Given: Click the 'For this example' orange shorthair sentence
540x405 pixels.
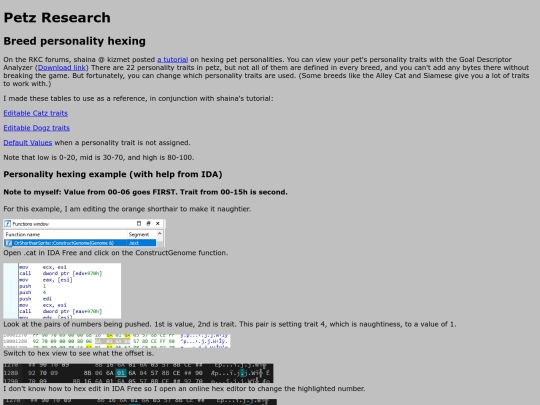Looking at the screenshot, I should pos(127,209).
